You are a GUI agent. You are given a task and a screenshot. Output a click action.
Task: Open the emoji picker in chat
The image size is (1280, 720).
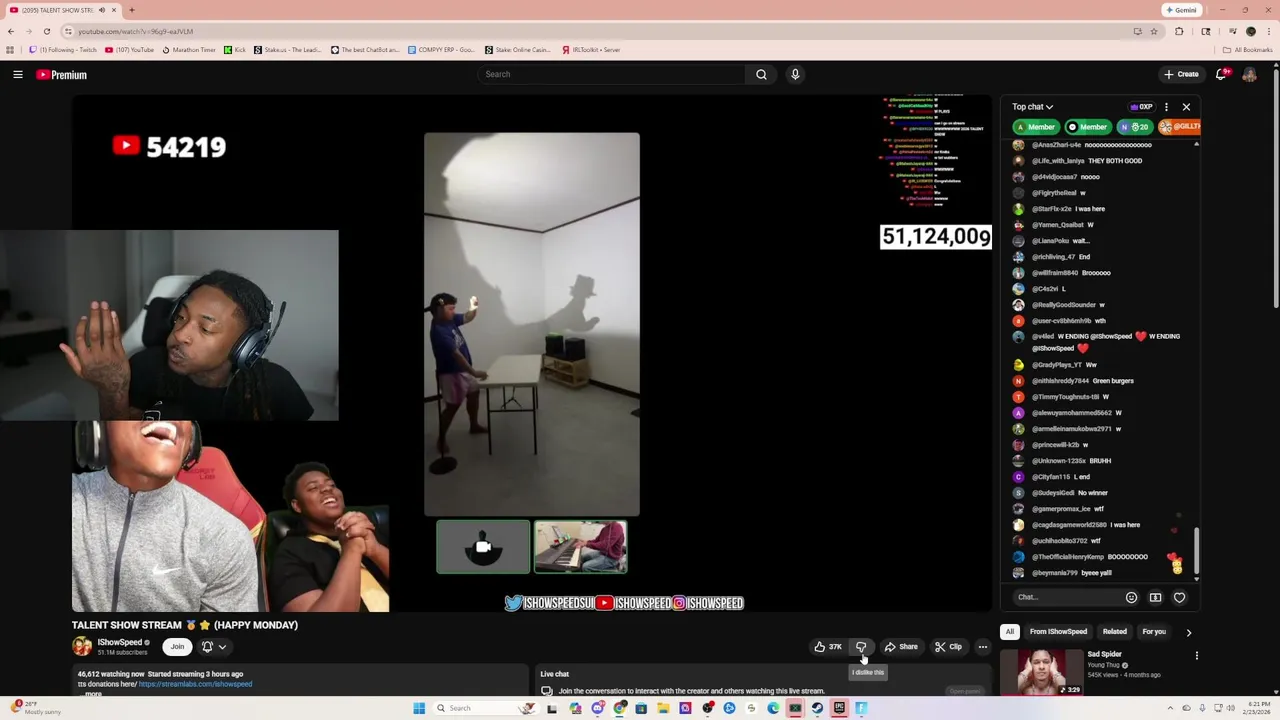click(x=1131, y=597)
